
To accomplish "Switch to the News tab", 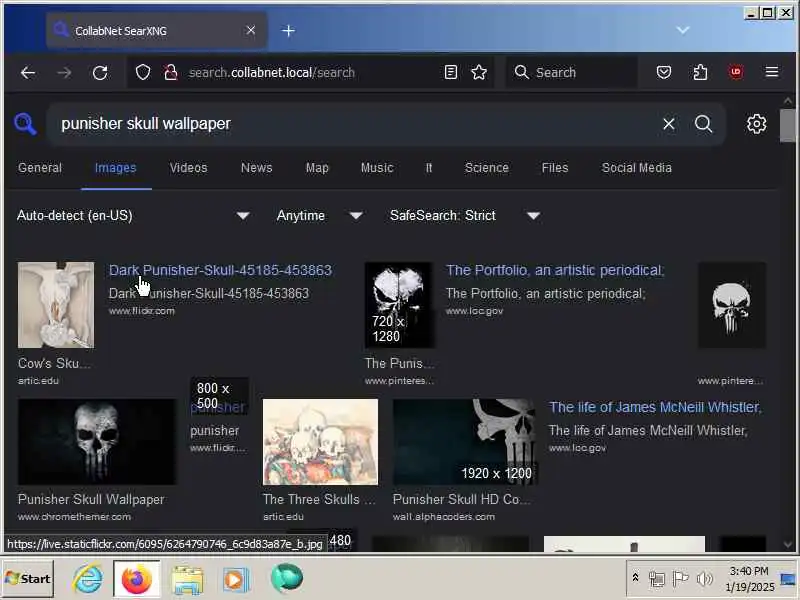I will 257,168.
